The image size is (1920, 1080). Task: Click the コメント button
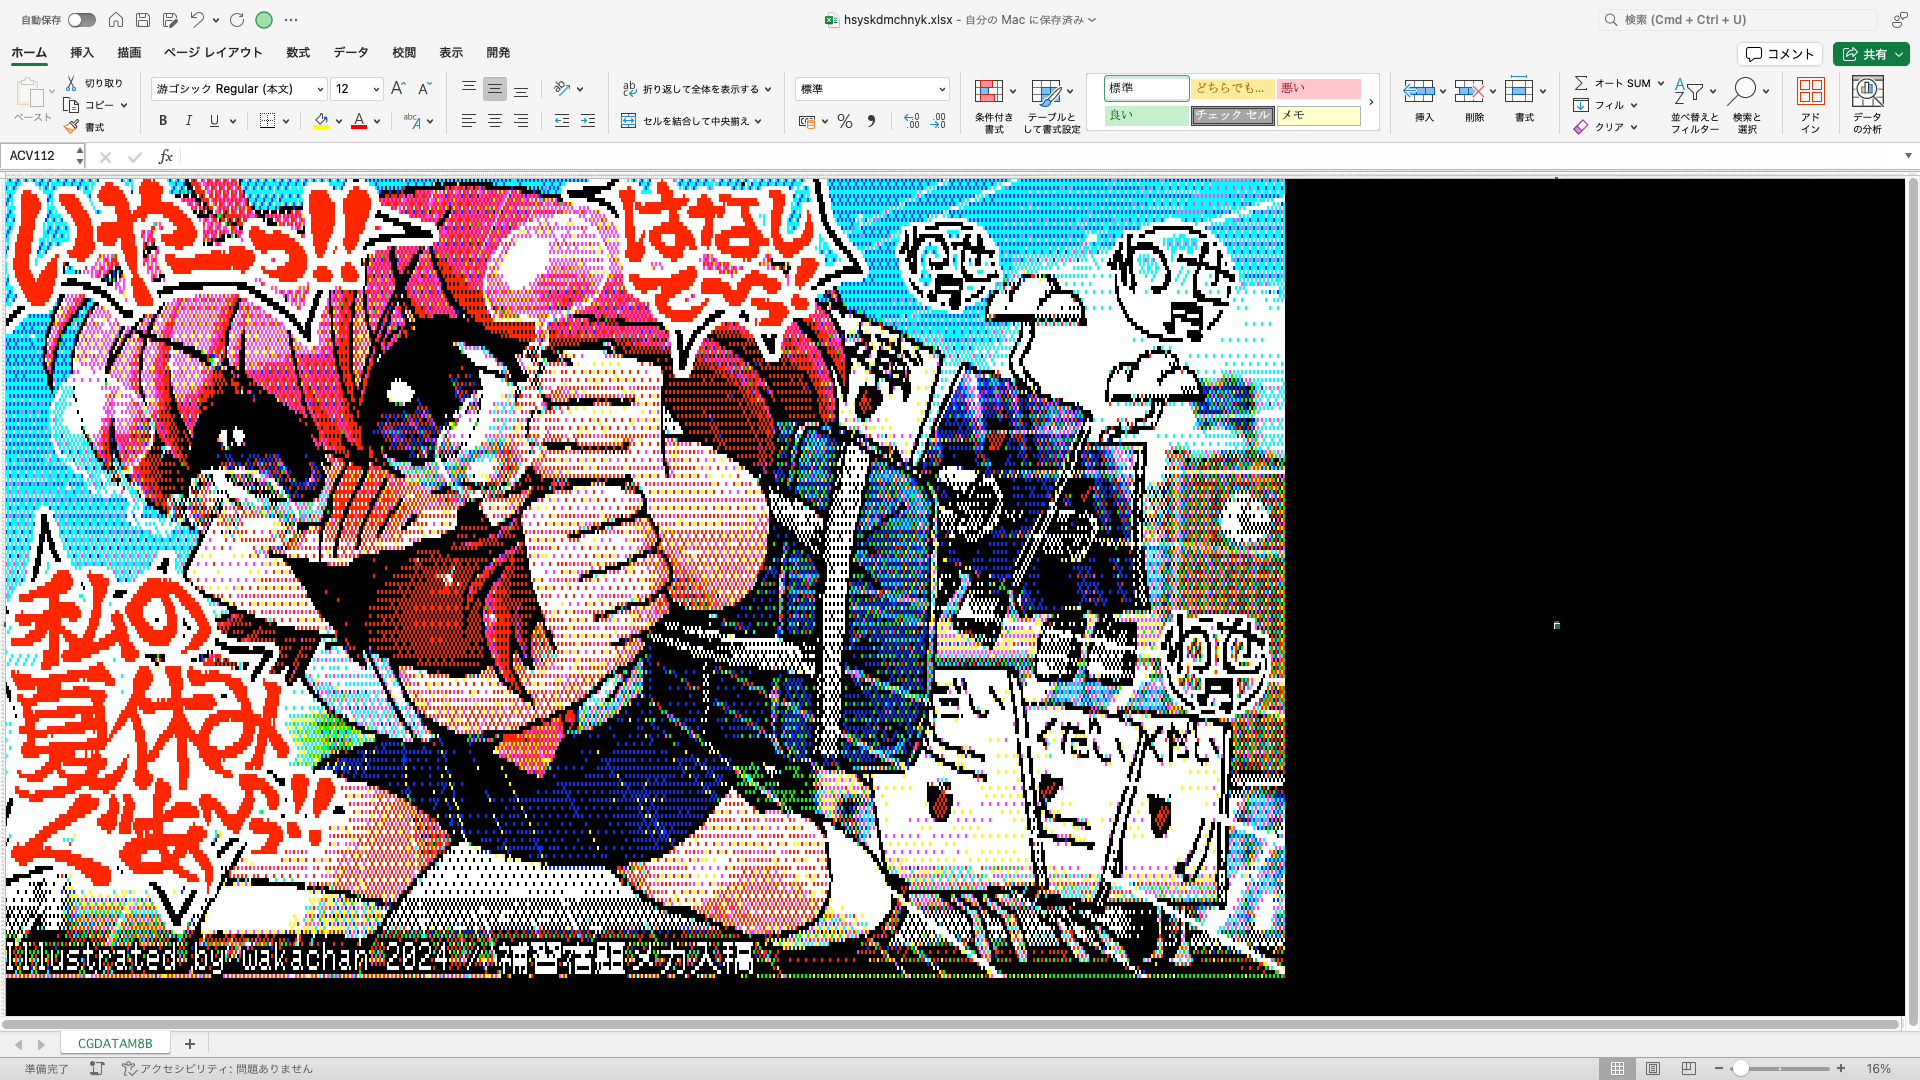[x=1780, y=54]
